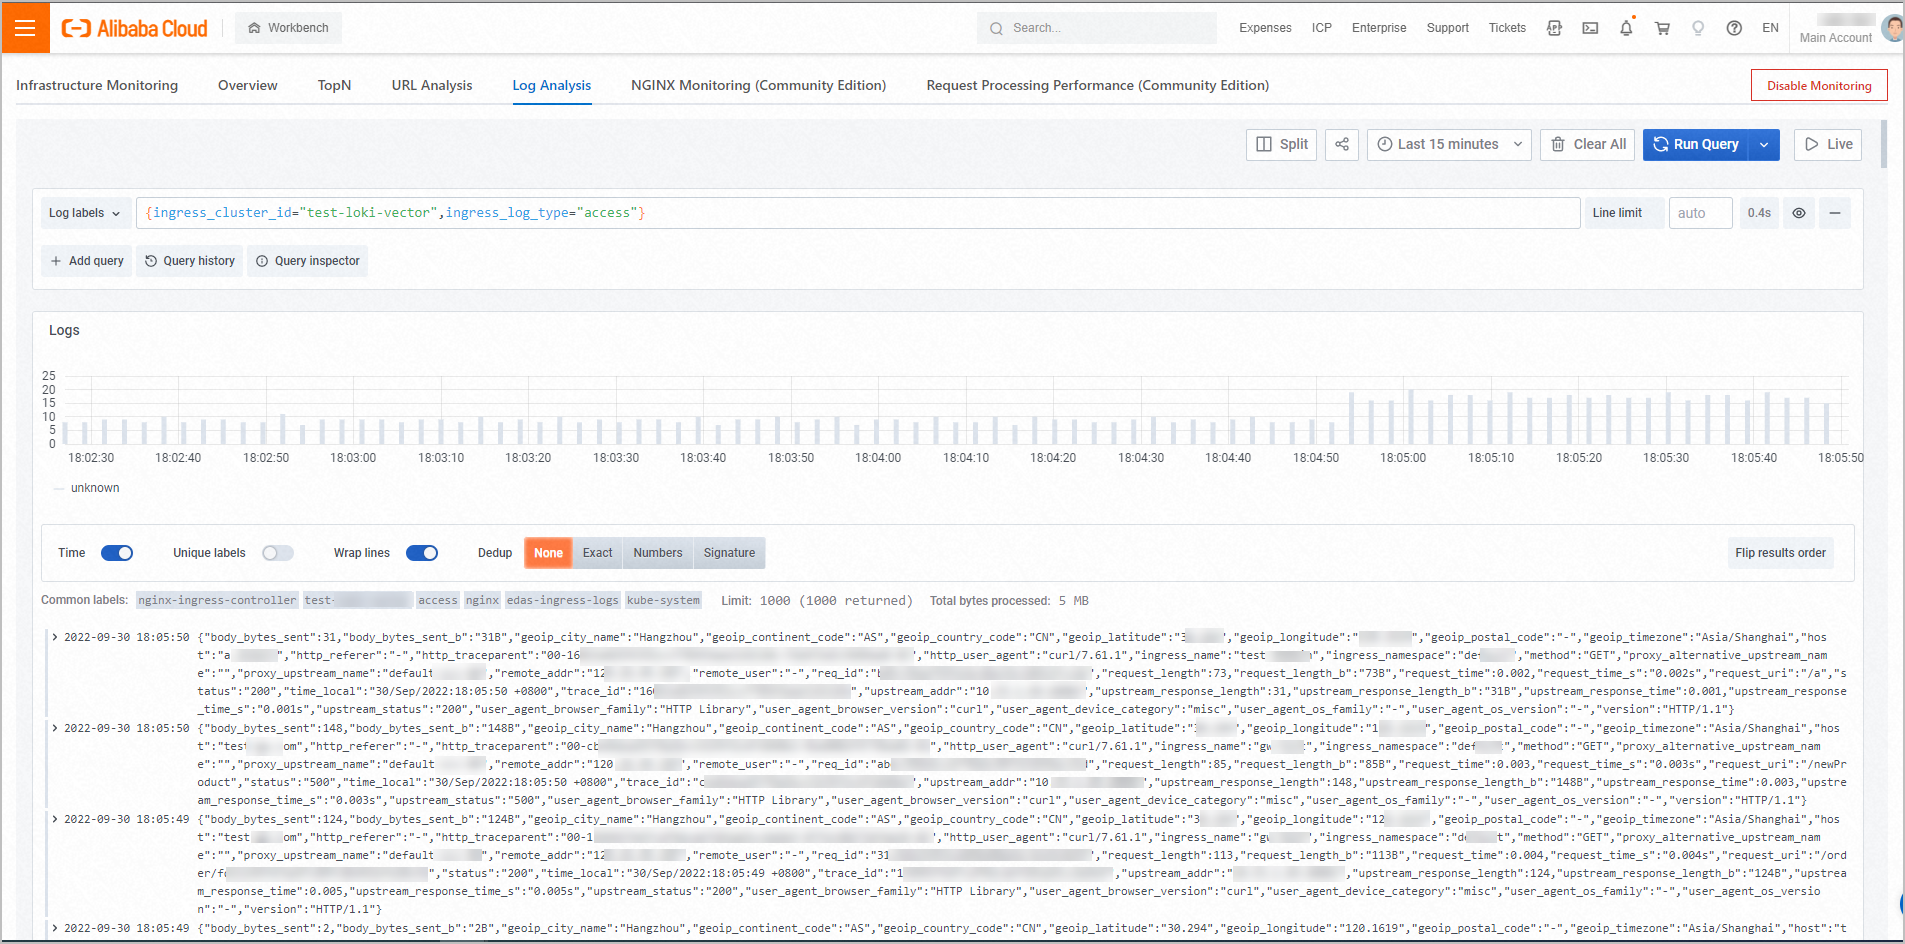Click the nginx common label
Viewport: 1905px width, 944px height.
pyautogui.click(x=482, y=600)
